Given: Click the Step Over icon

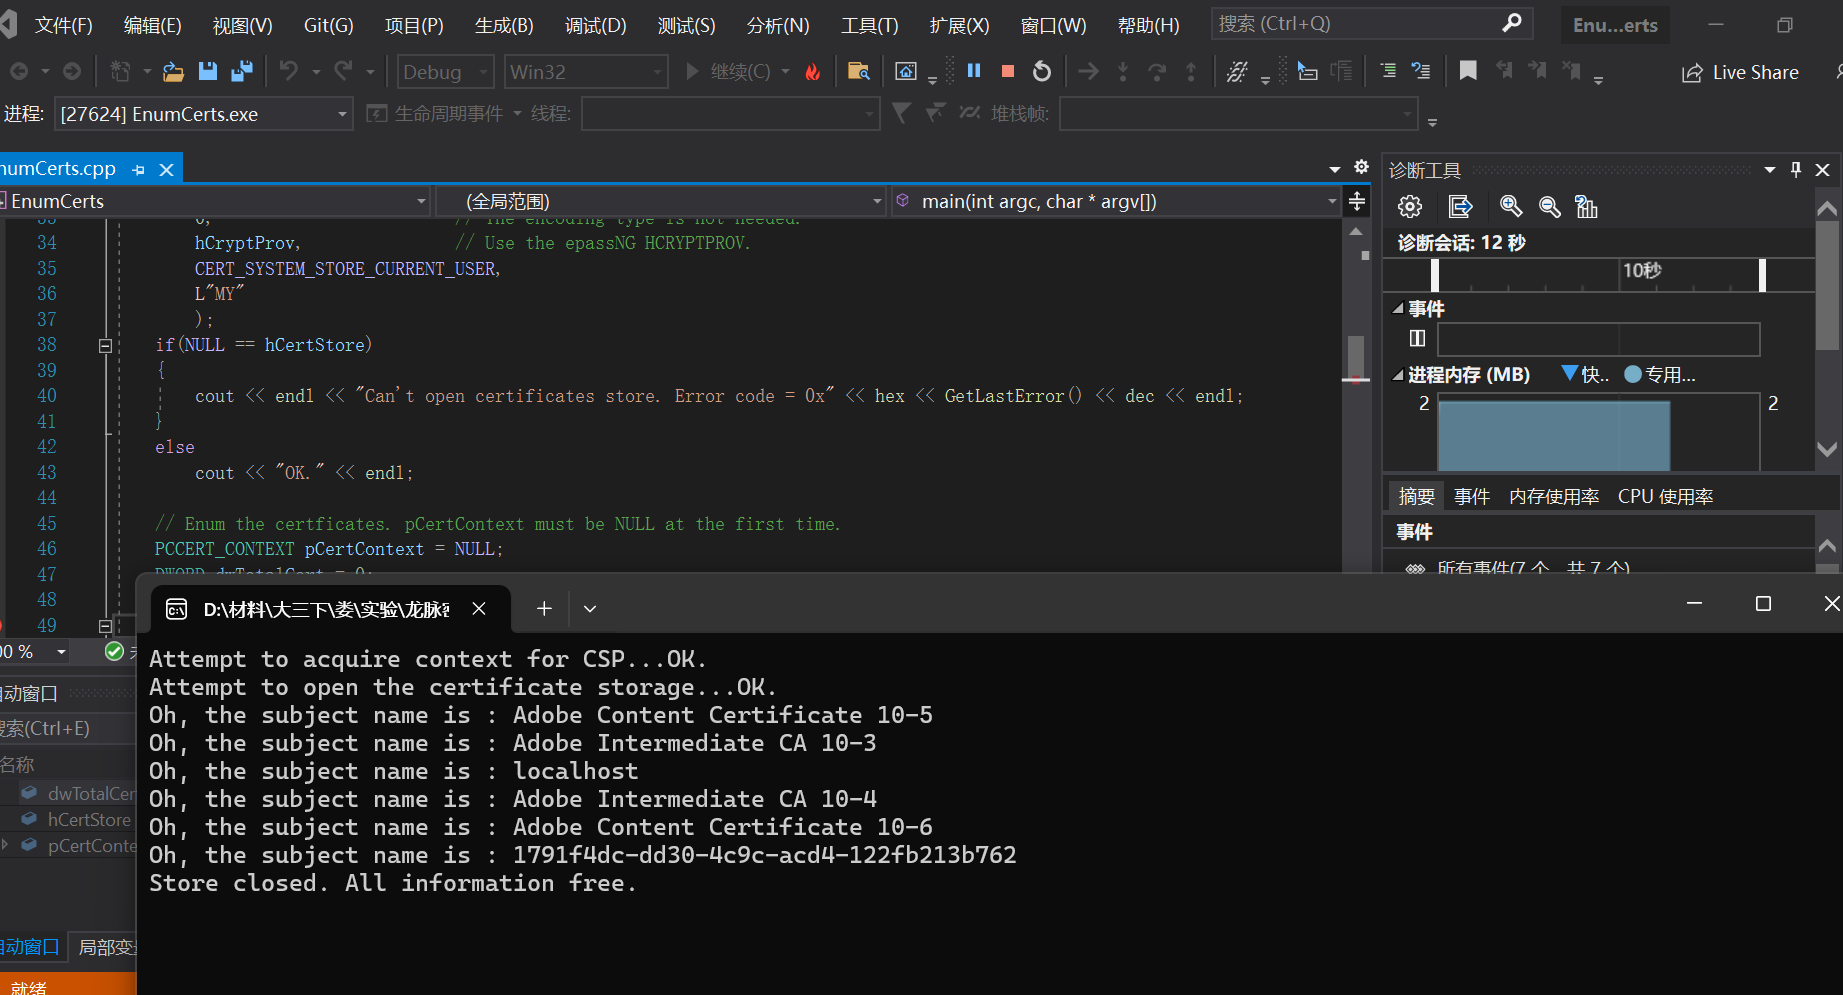Looking at the screenshot, I should pos(1157,71).
